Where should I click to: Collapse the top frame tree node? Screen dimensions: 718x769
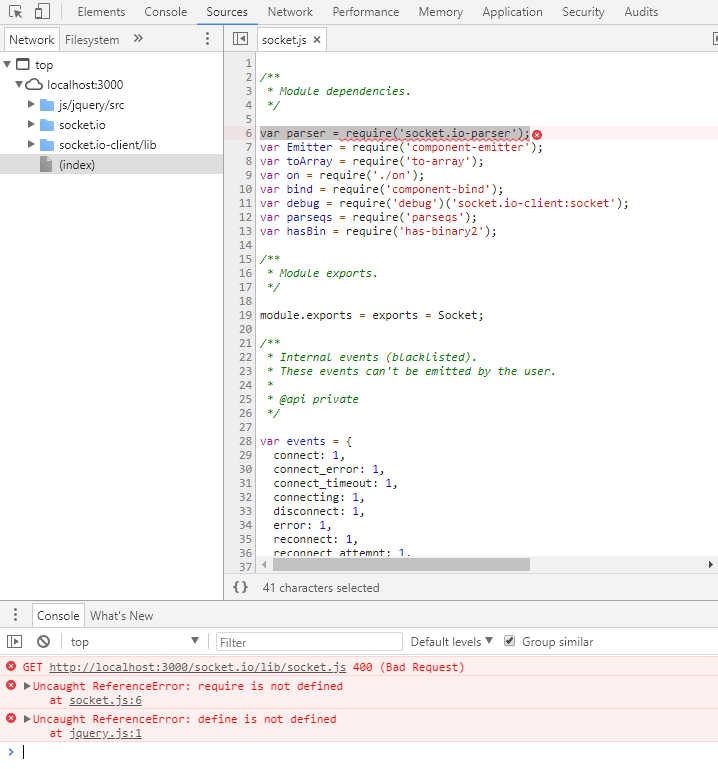7,64
